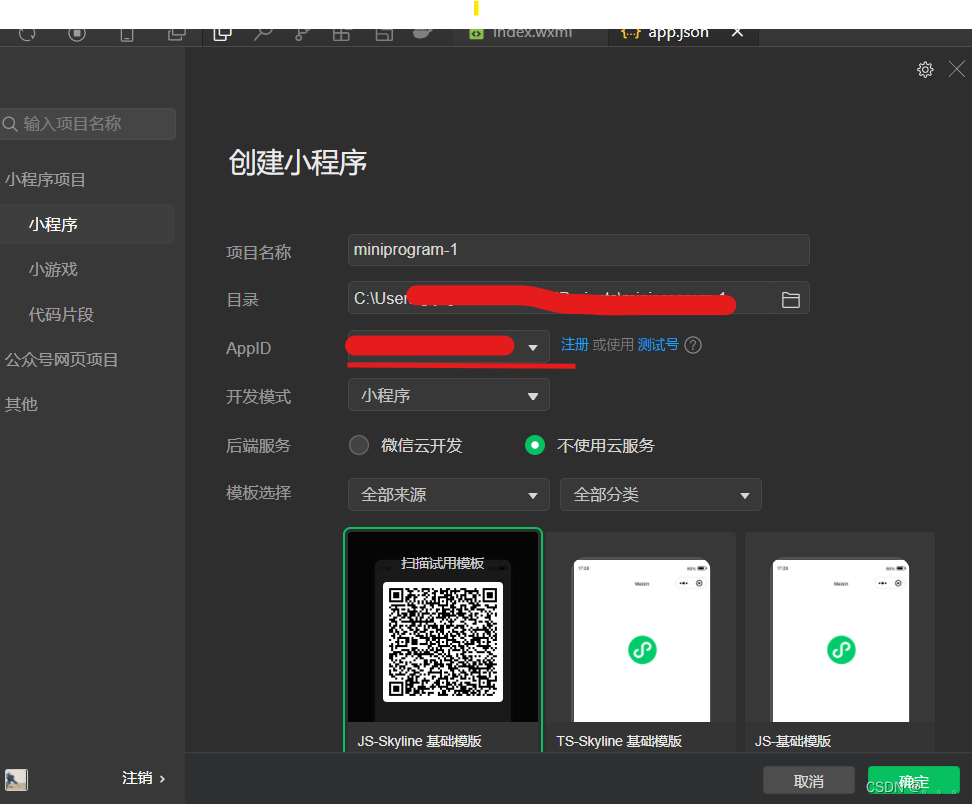
Task: Select 代码片段 in the left sidebar
Action: click(x=61, y=314)
